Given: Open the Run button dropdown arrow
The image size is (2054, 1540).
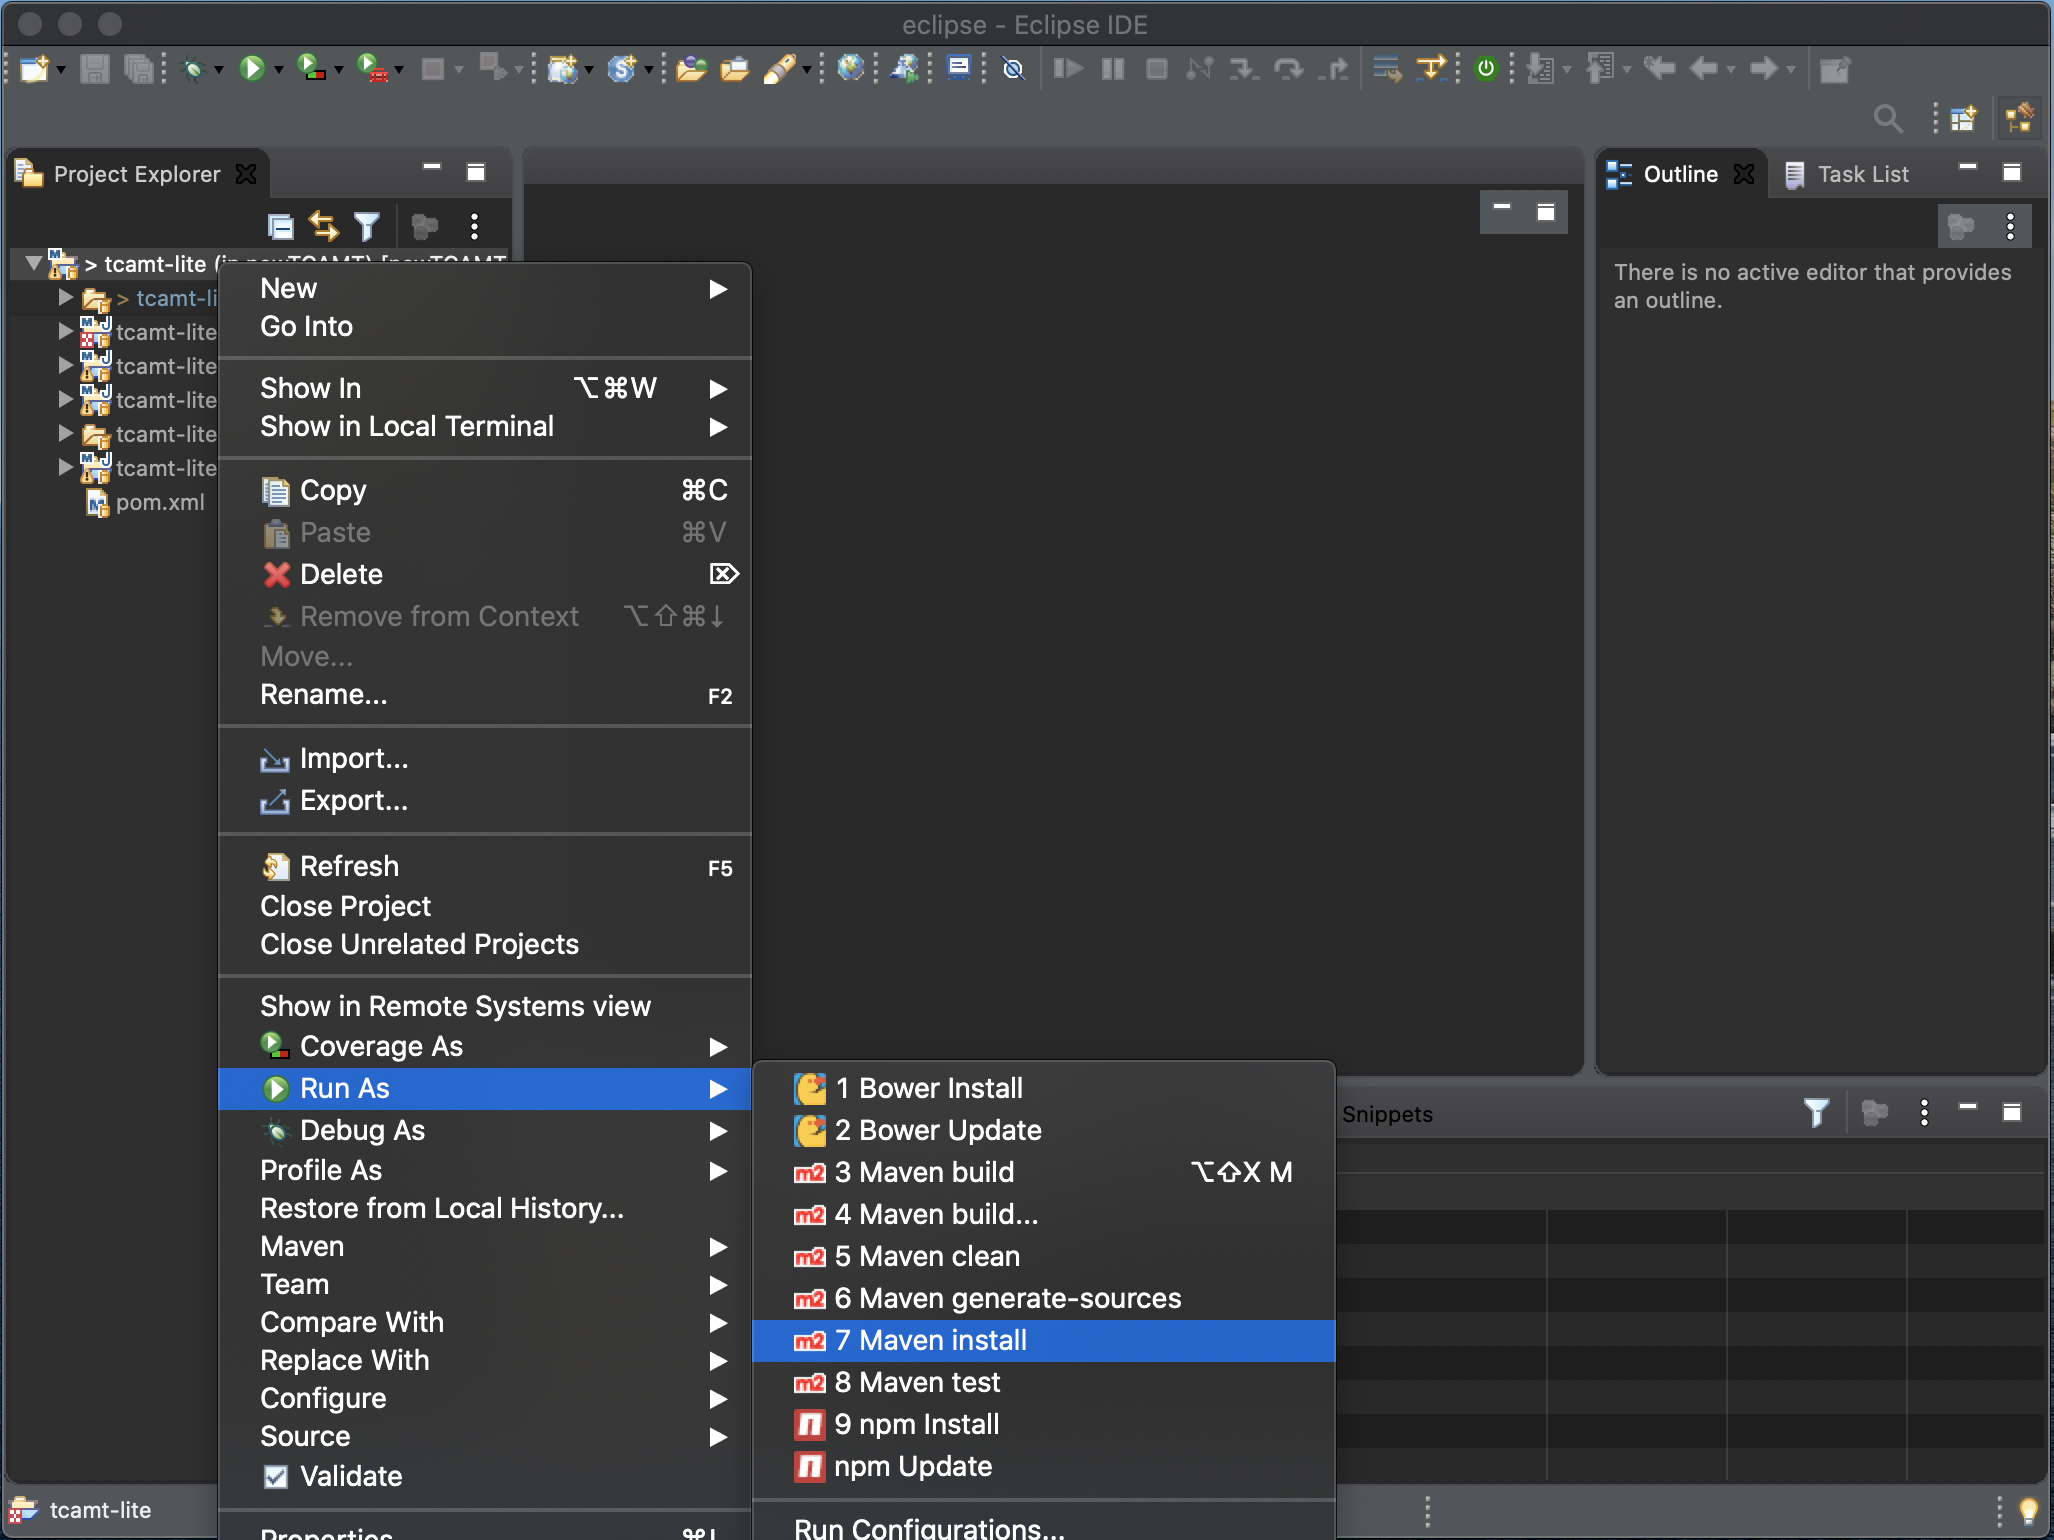Looking at the screenshot, I should click(x=279, y=69).
